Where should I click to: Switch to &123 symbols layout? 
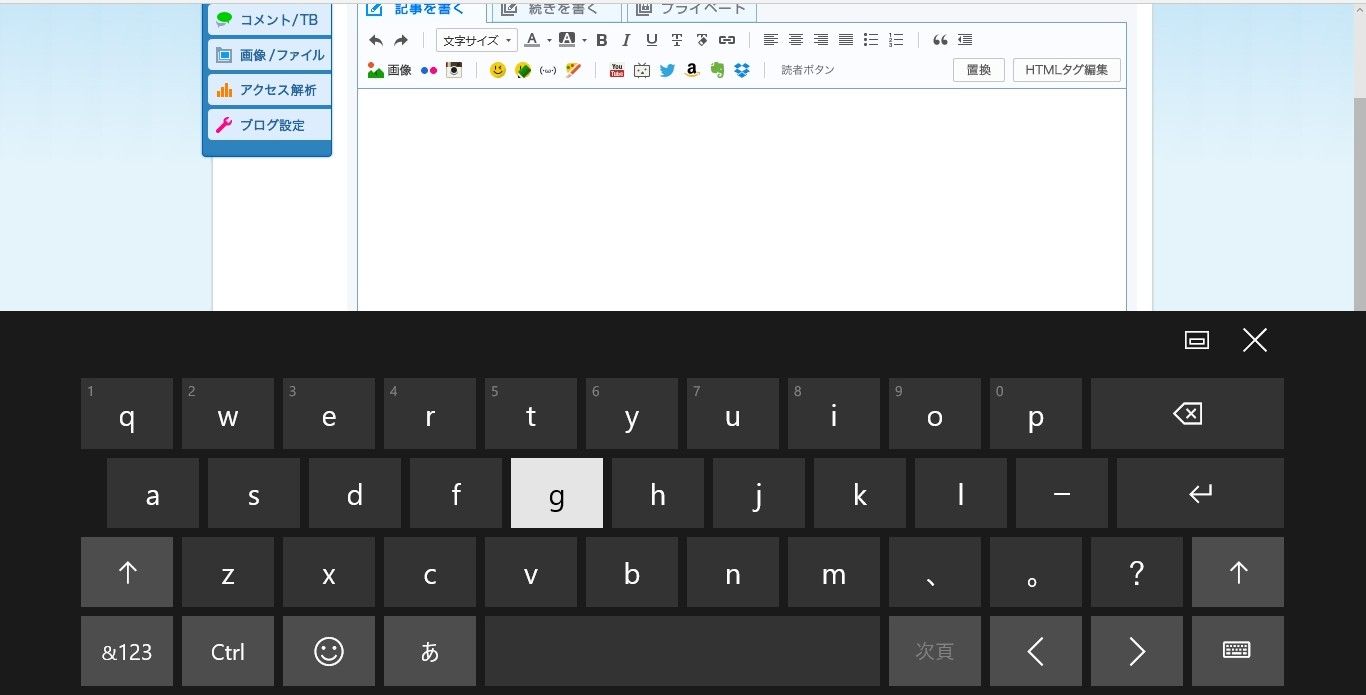coord(127,651)
